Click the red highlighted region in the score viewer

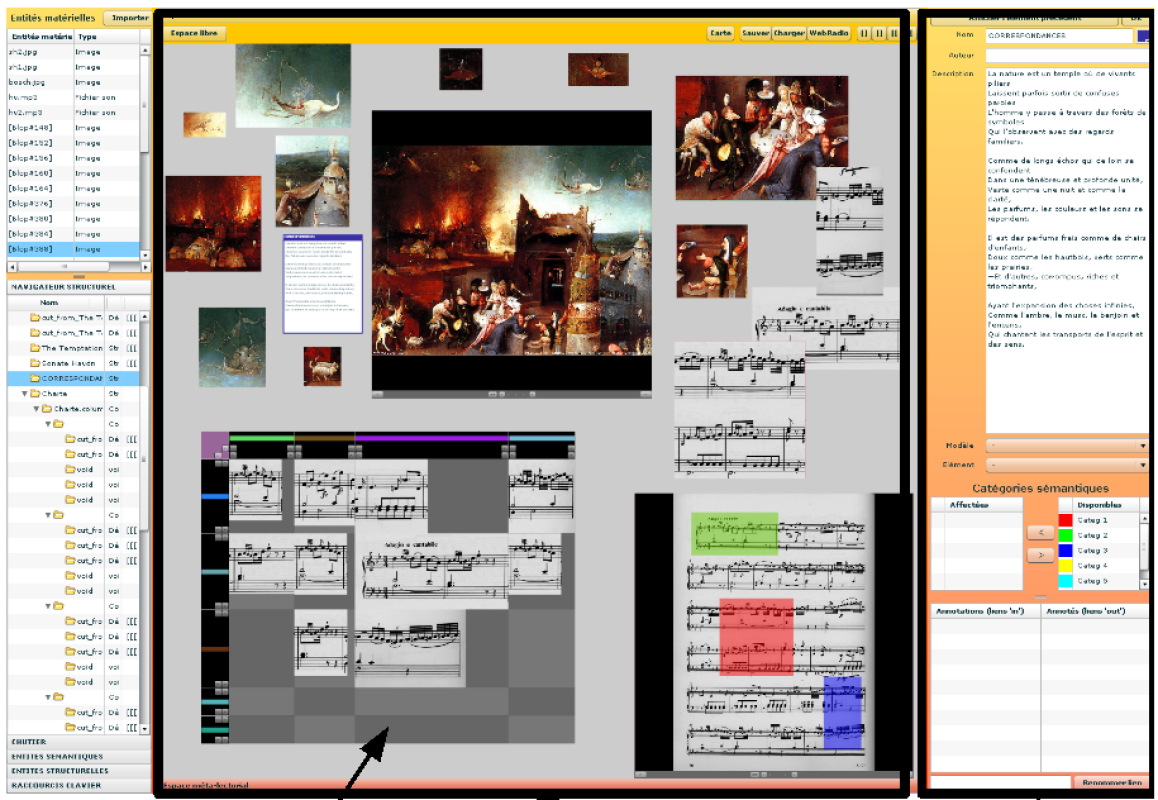(x=756, y=637)
